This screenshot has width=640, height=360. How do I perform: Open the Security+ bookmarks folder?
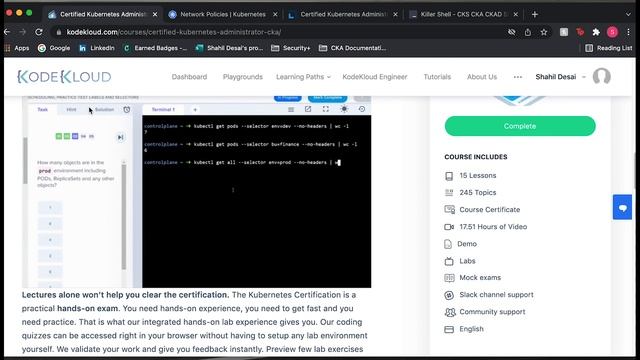(x=291, y=48)
